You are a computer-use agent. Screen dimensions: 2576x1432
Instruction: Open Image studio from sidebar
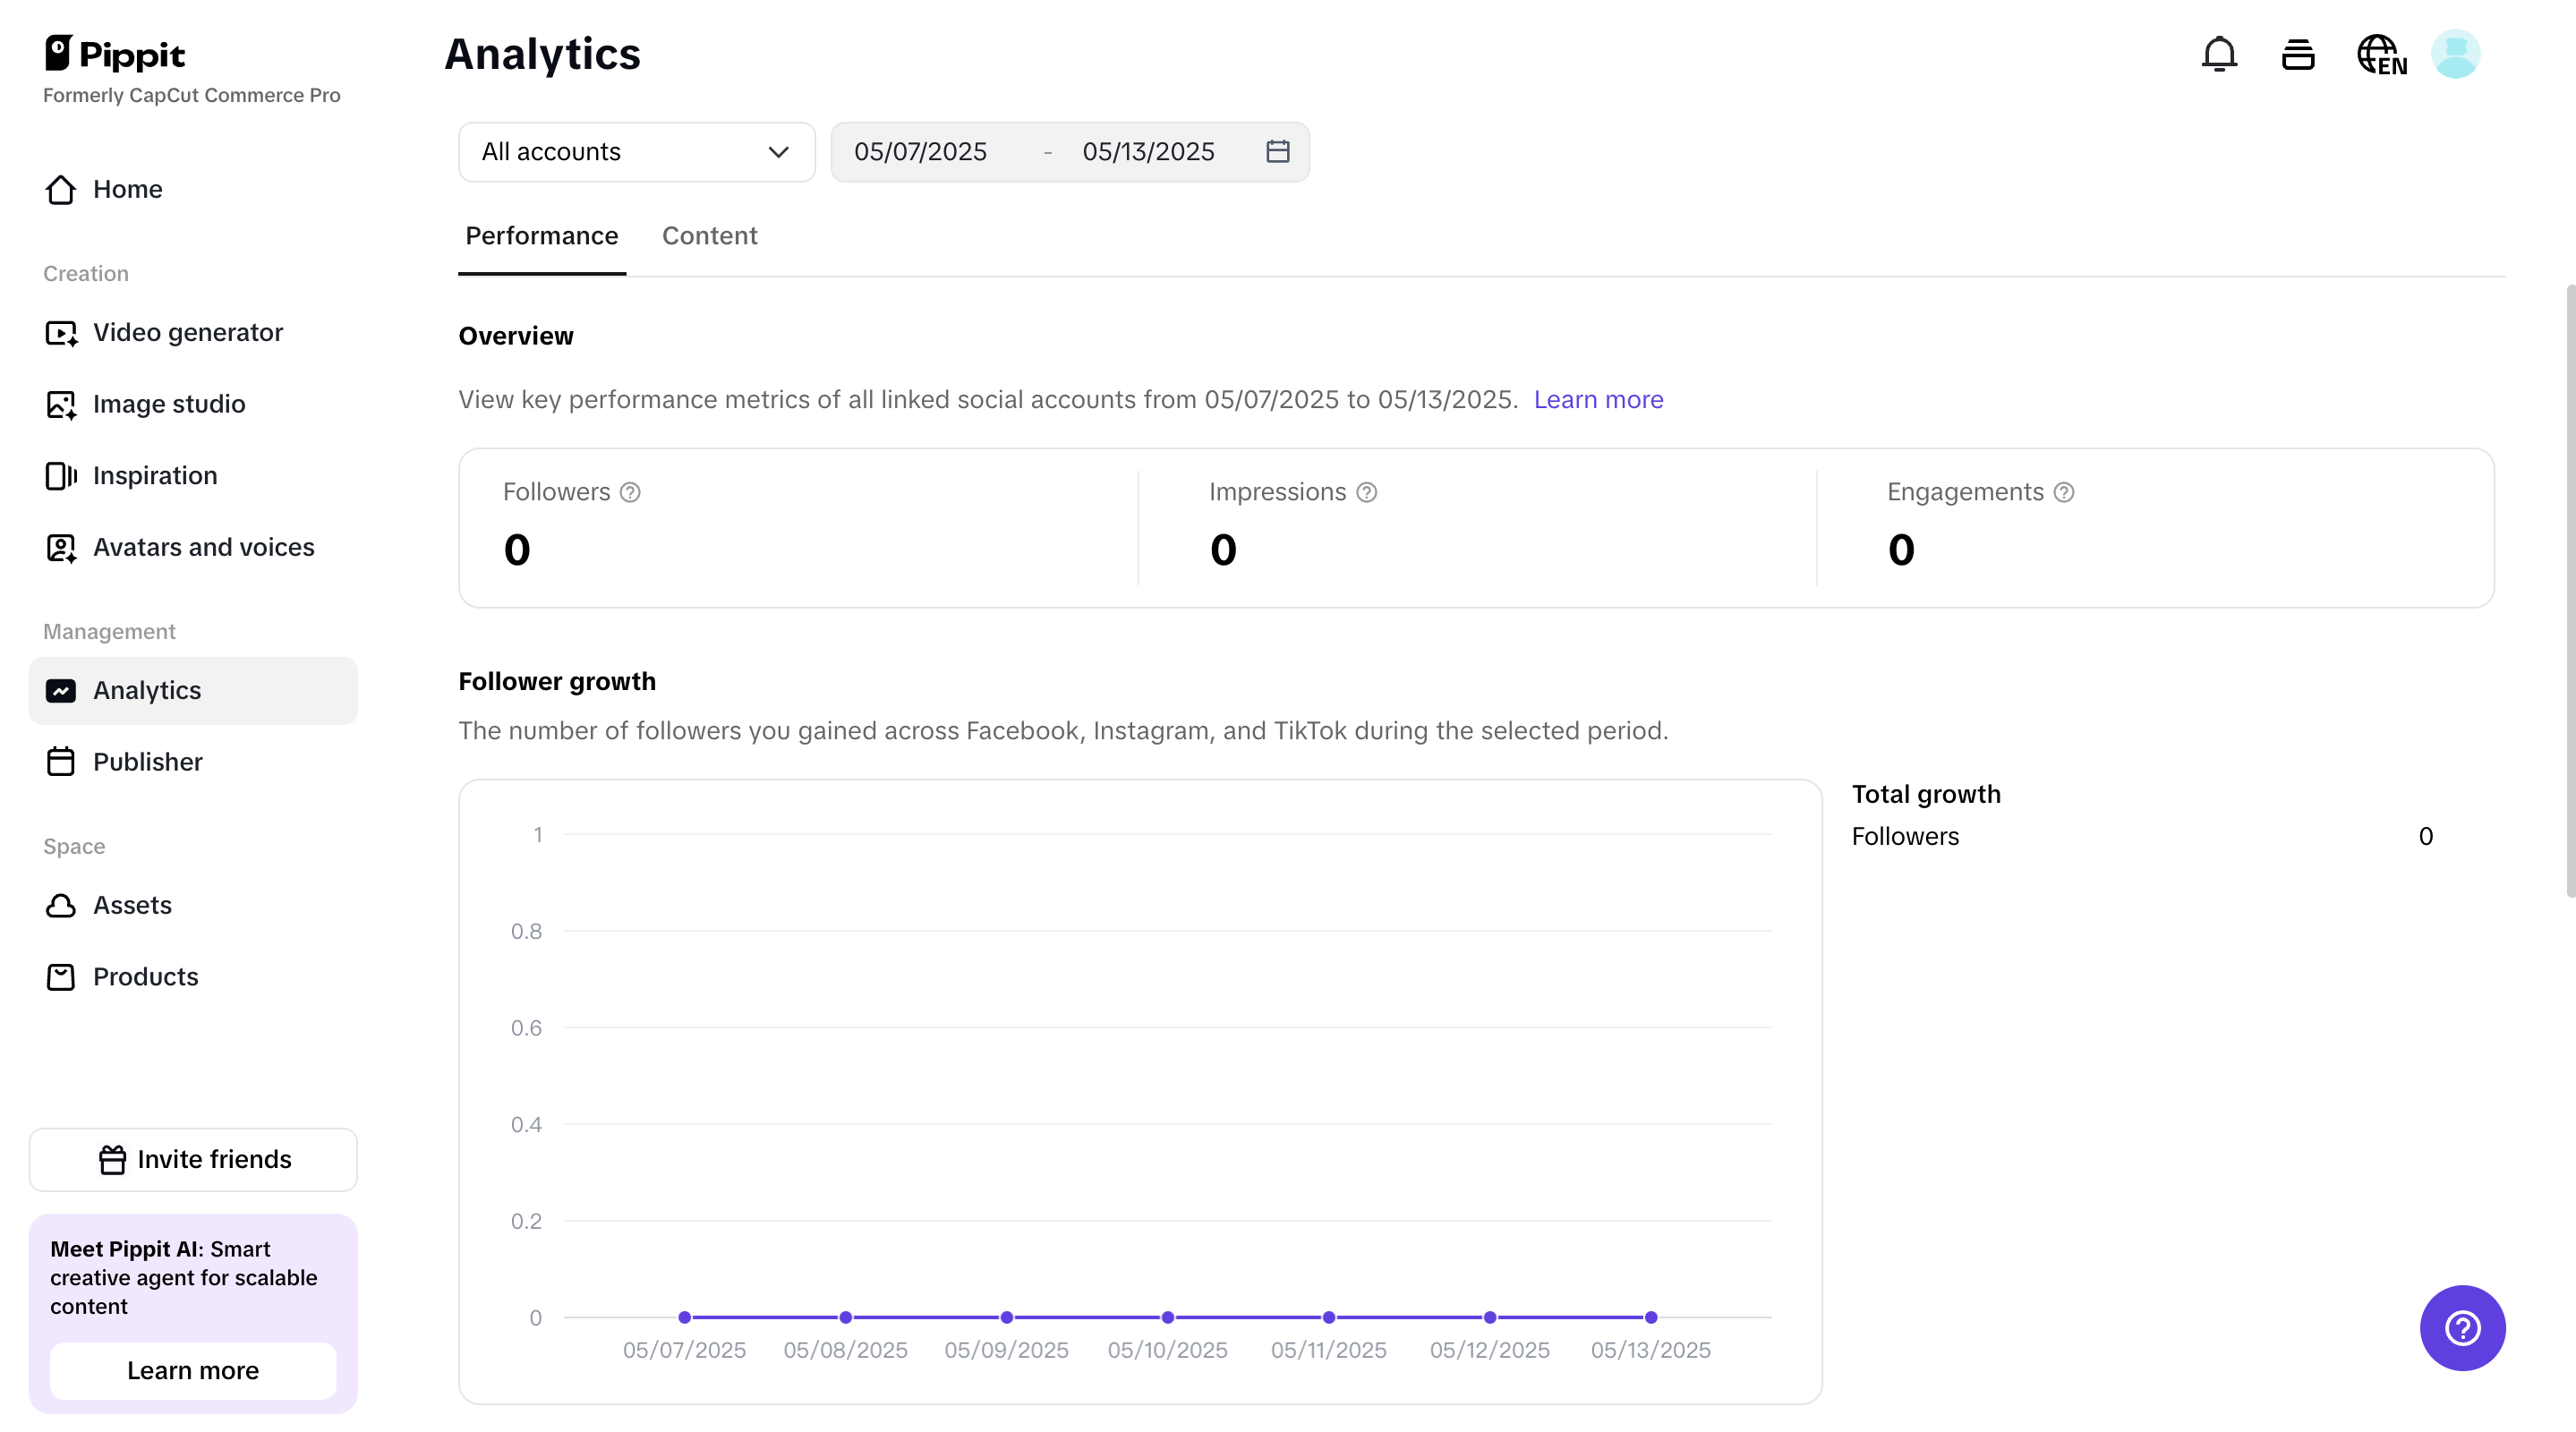(169, 404)
